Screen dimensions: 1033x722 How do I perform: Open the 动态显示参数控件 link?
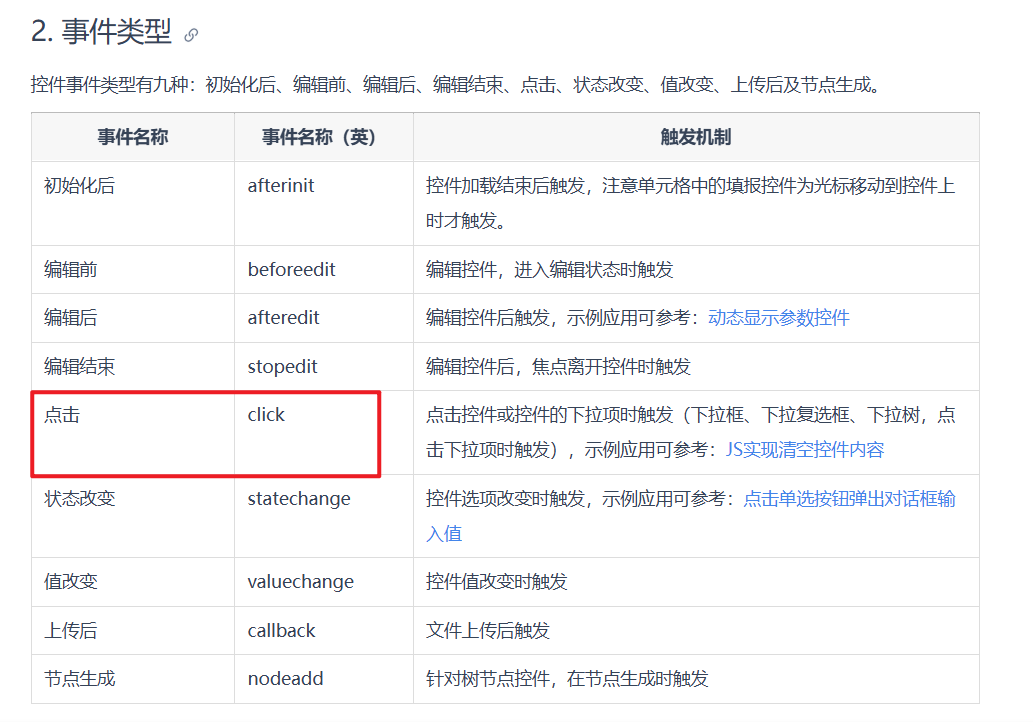(x=779, y=318)
